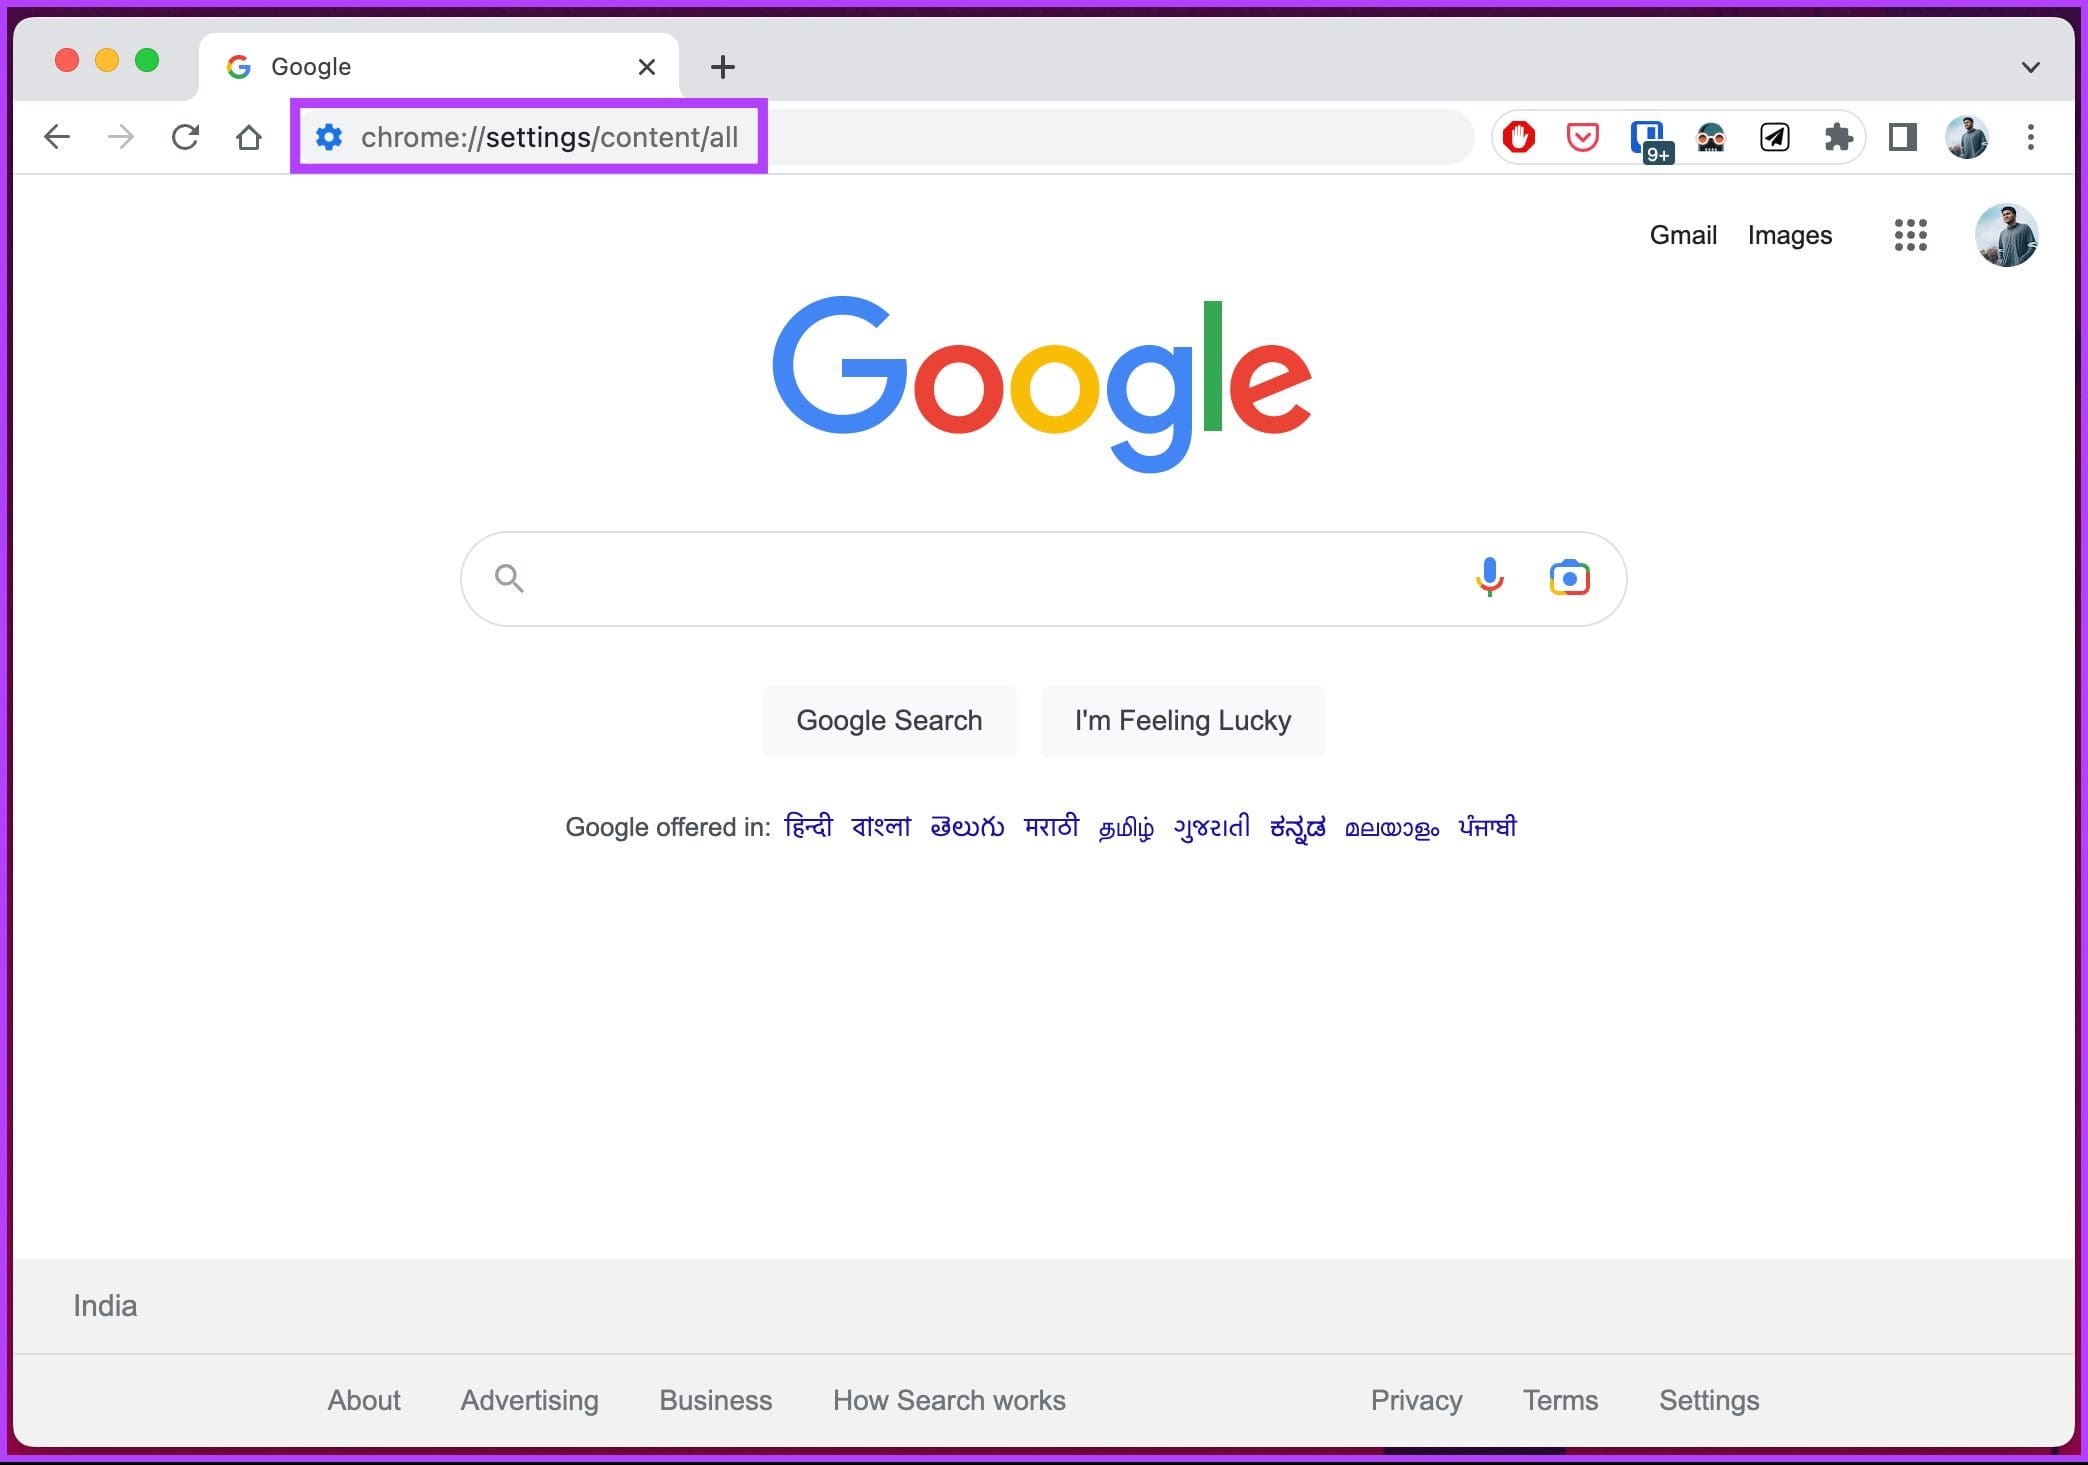This screenshot has height=1465, width=2088.
Task: Click the Google logo
Action: point(1041,383)
